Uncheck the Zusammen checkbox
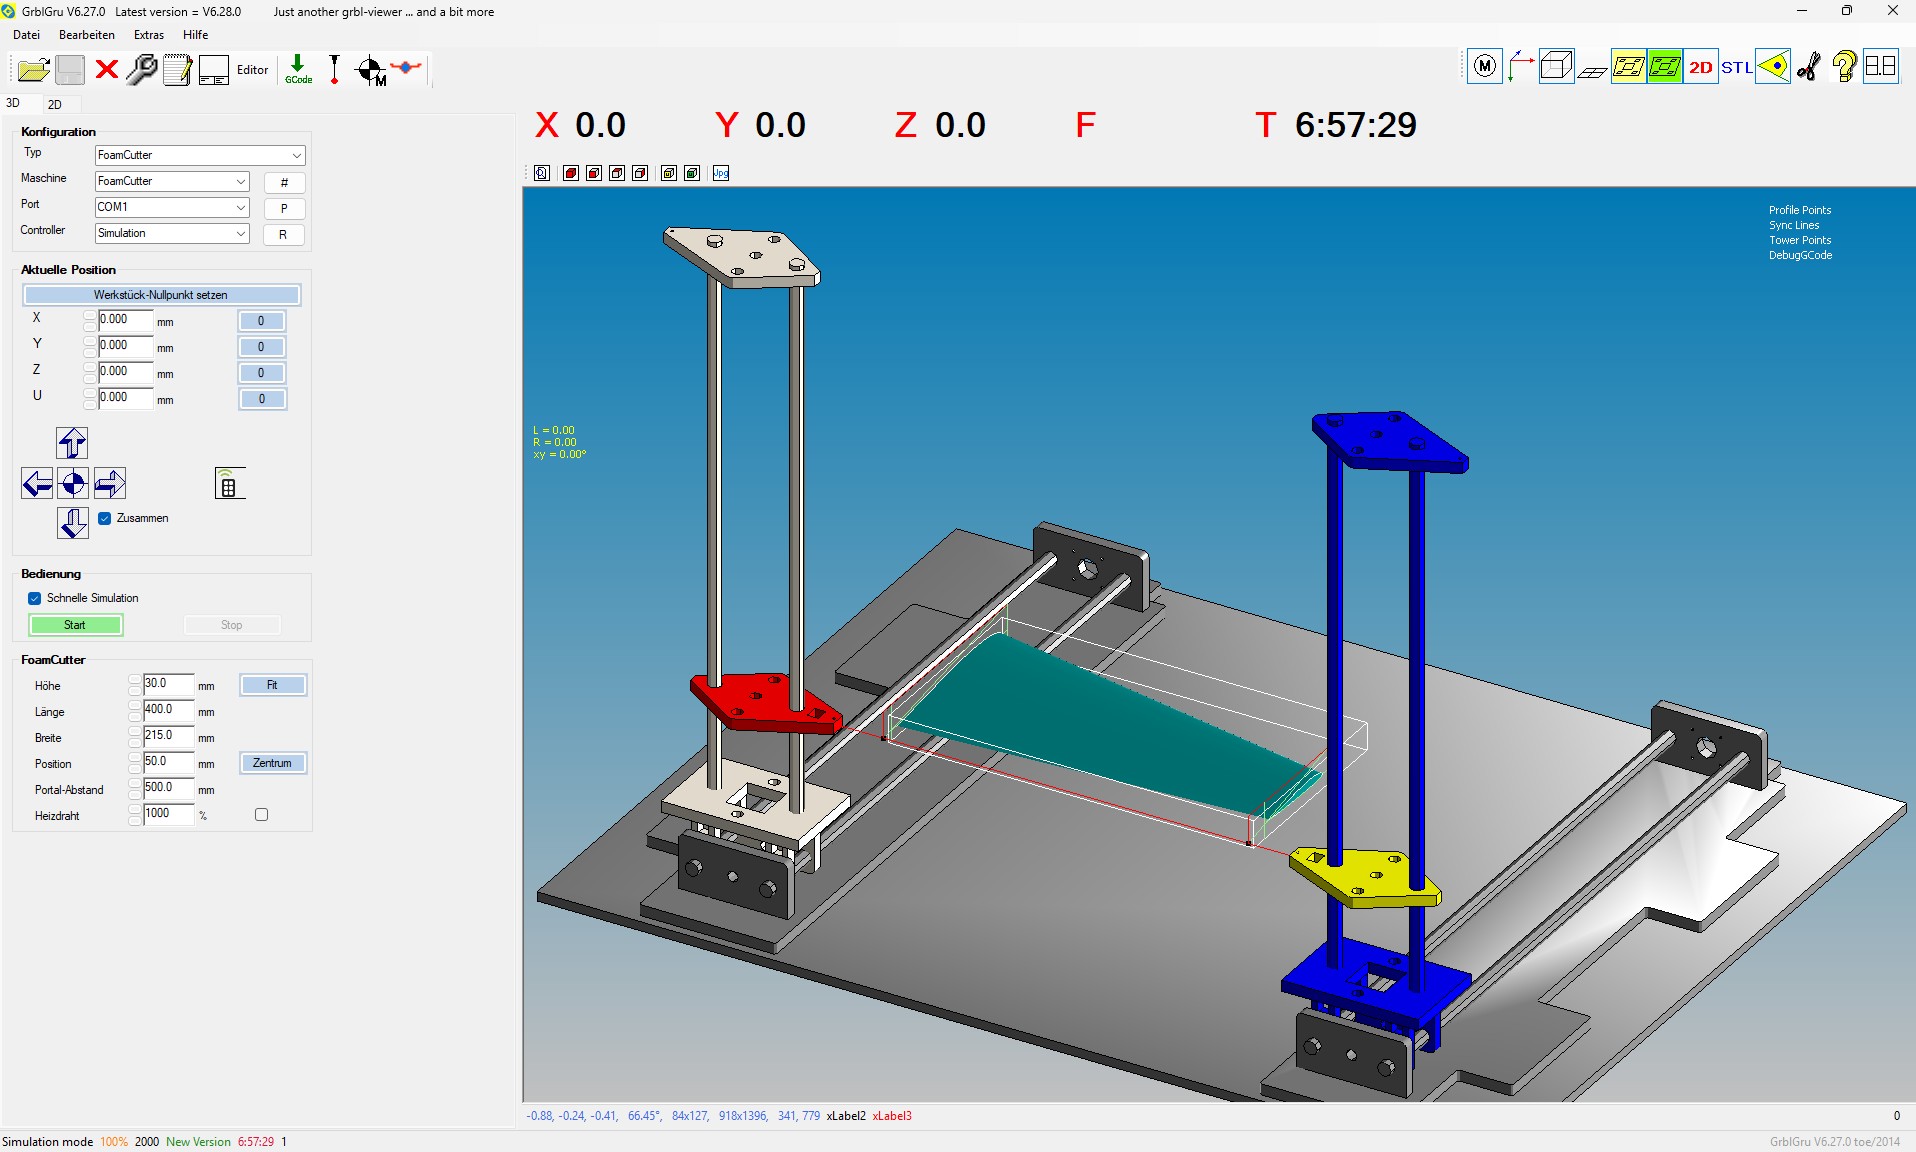This screenshot has height=1152, width=1916. 105,518
